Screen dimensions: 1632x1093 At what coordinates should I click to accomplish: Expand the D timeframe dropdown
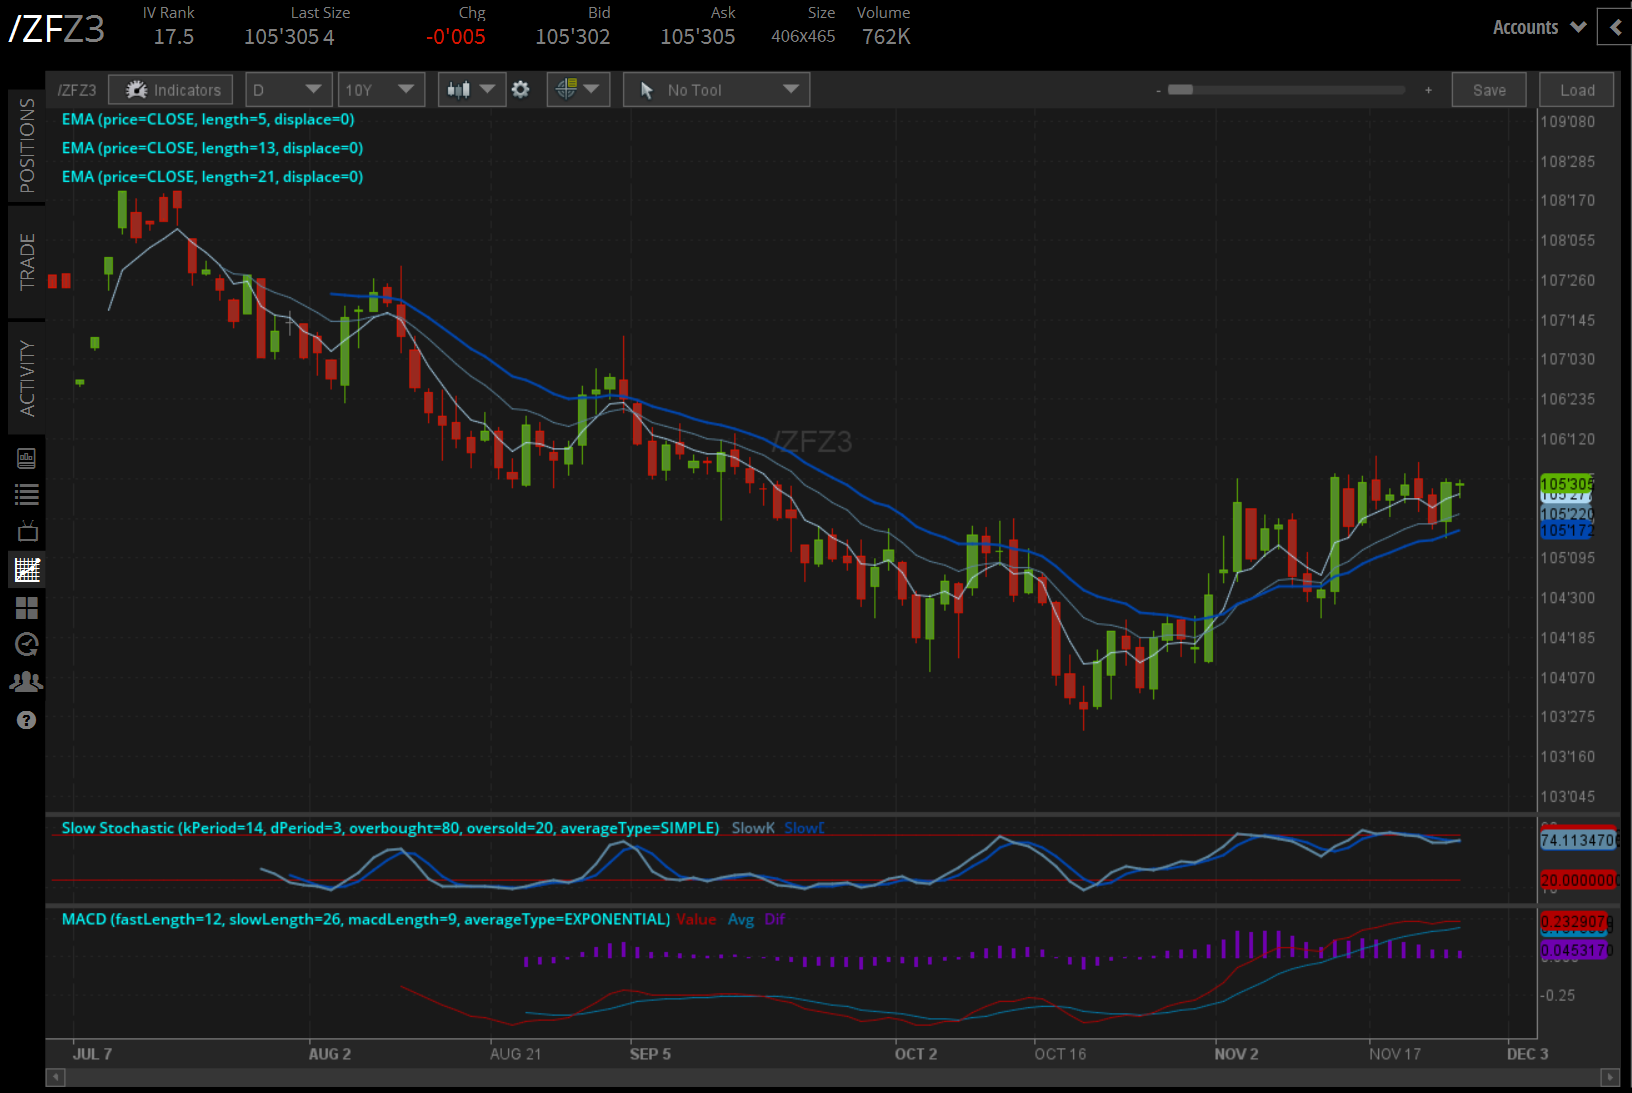click(x=288, y=90)
